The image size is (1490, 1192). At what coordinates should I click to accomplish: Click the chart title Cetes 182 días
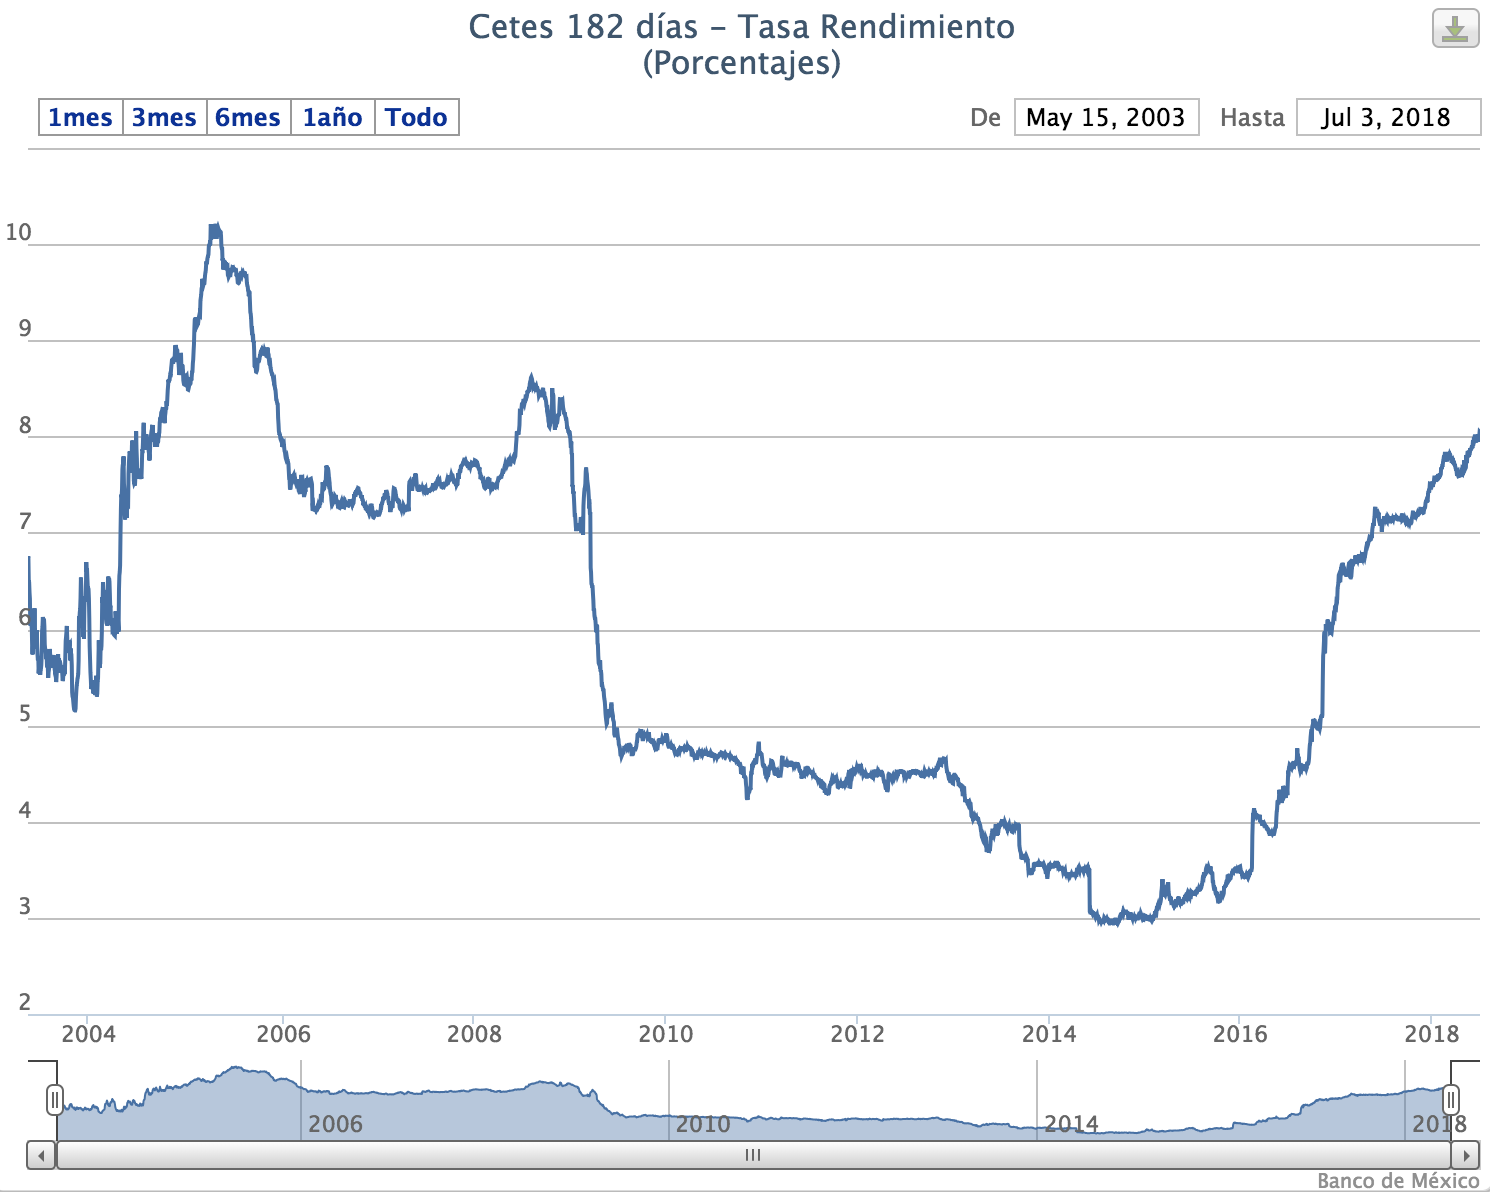pyautogui.click(x=742, y=26)
